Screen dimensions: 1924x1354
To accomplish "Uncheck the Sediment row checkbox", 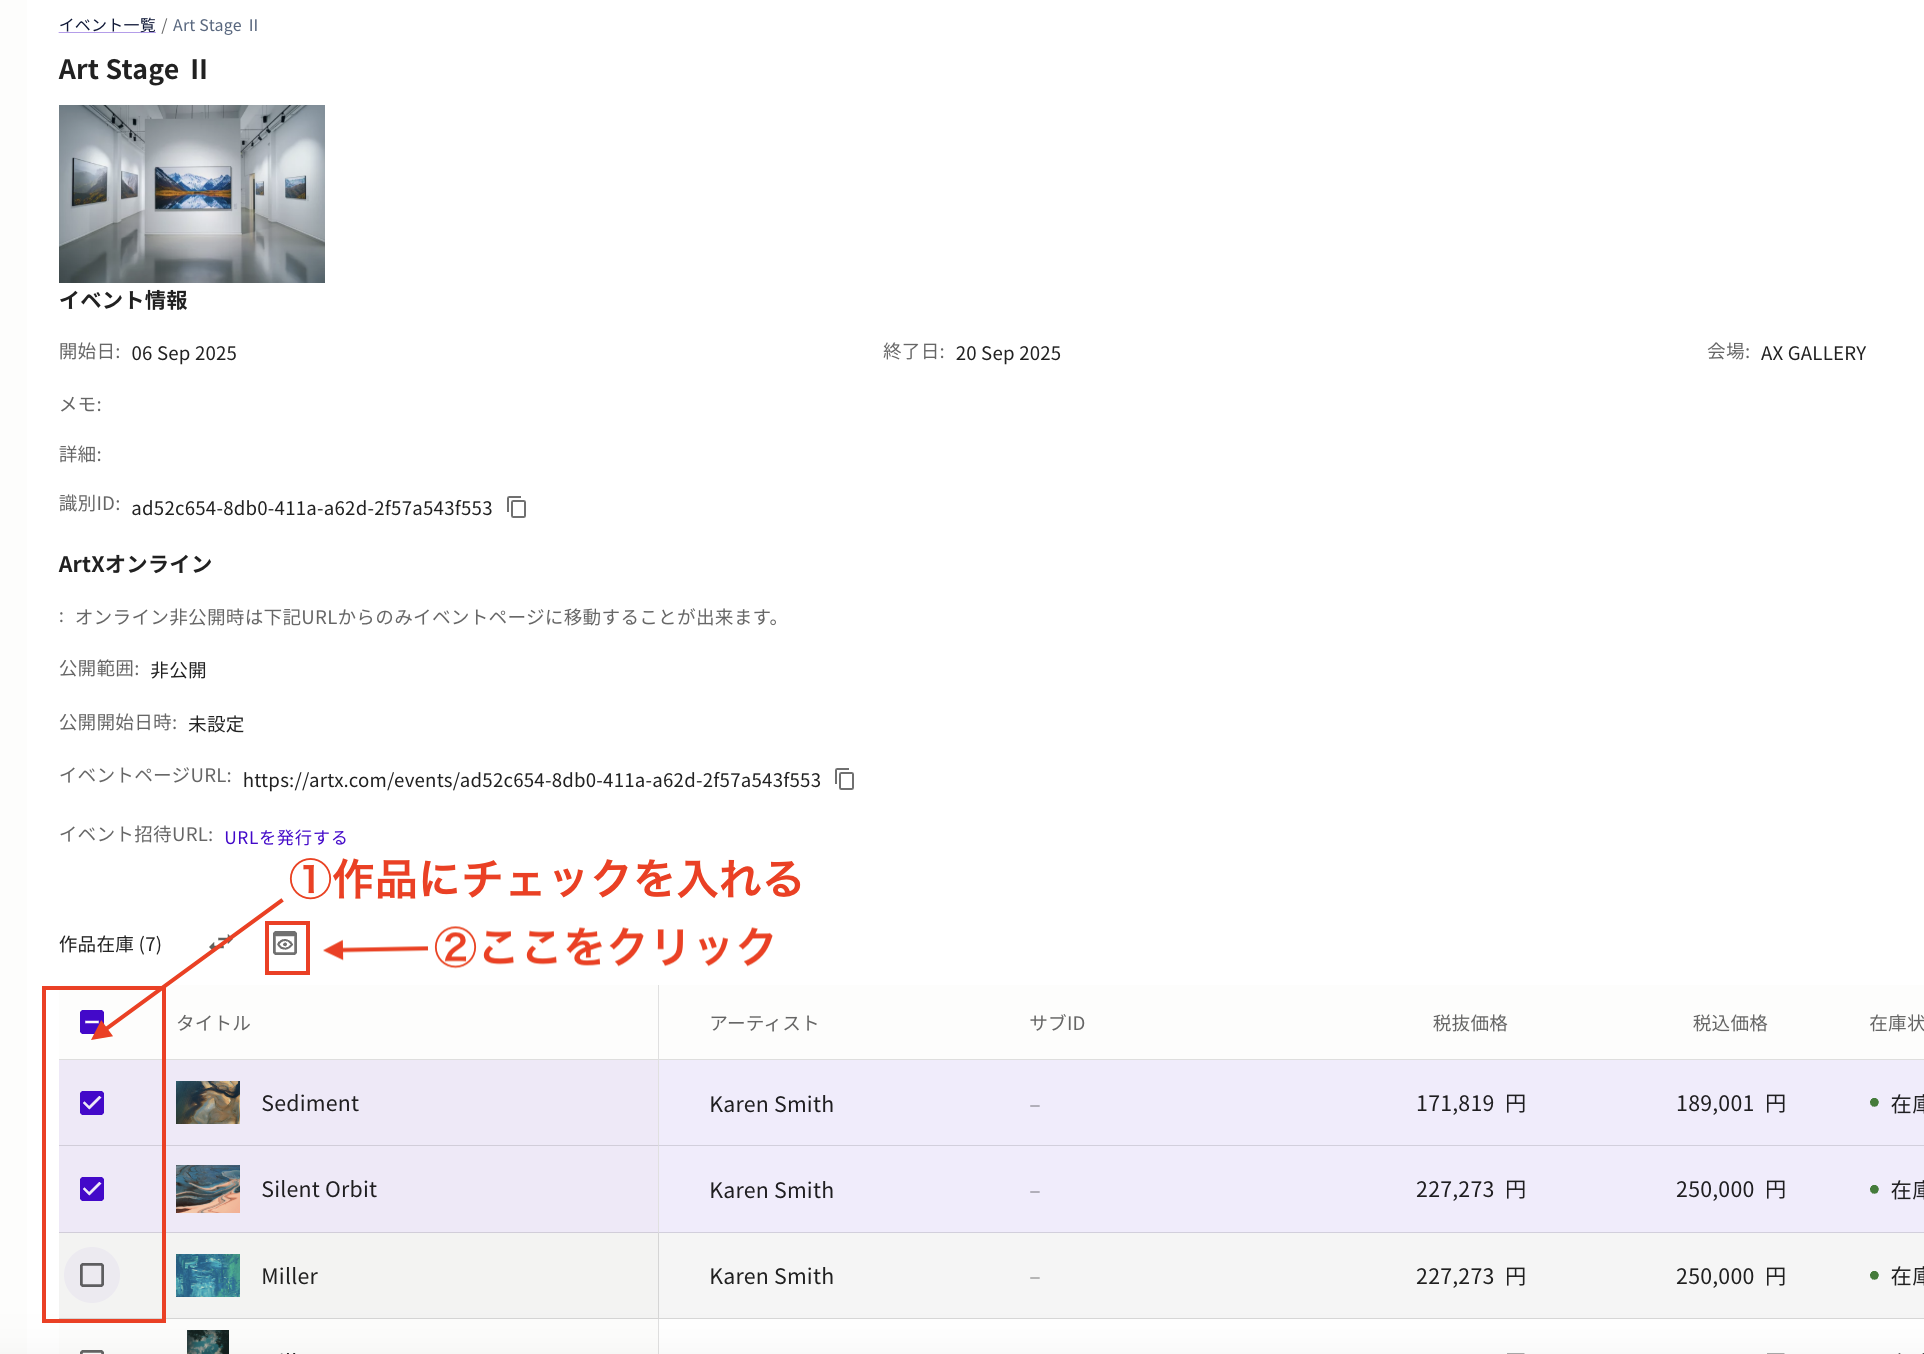I will coord(92,1103).
